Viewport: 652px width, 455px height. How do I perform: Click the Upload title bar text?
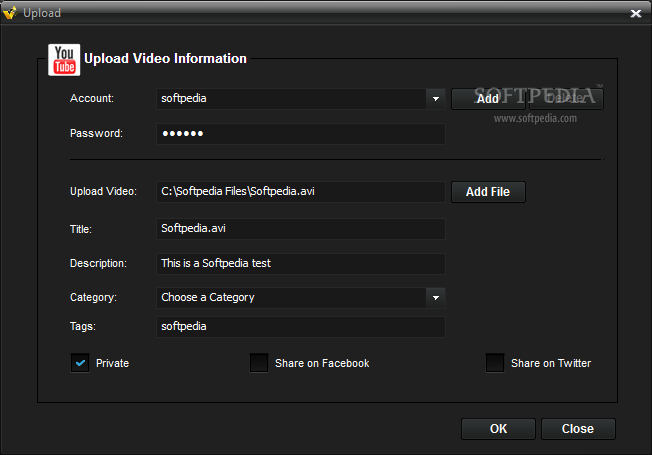coord(42,13)
